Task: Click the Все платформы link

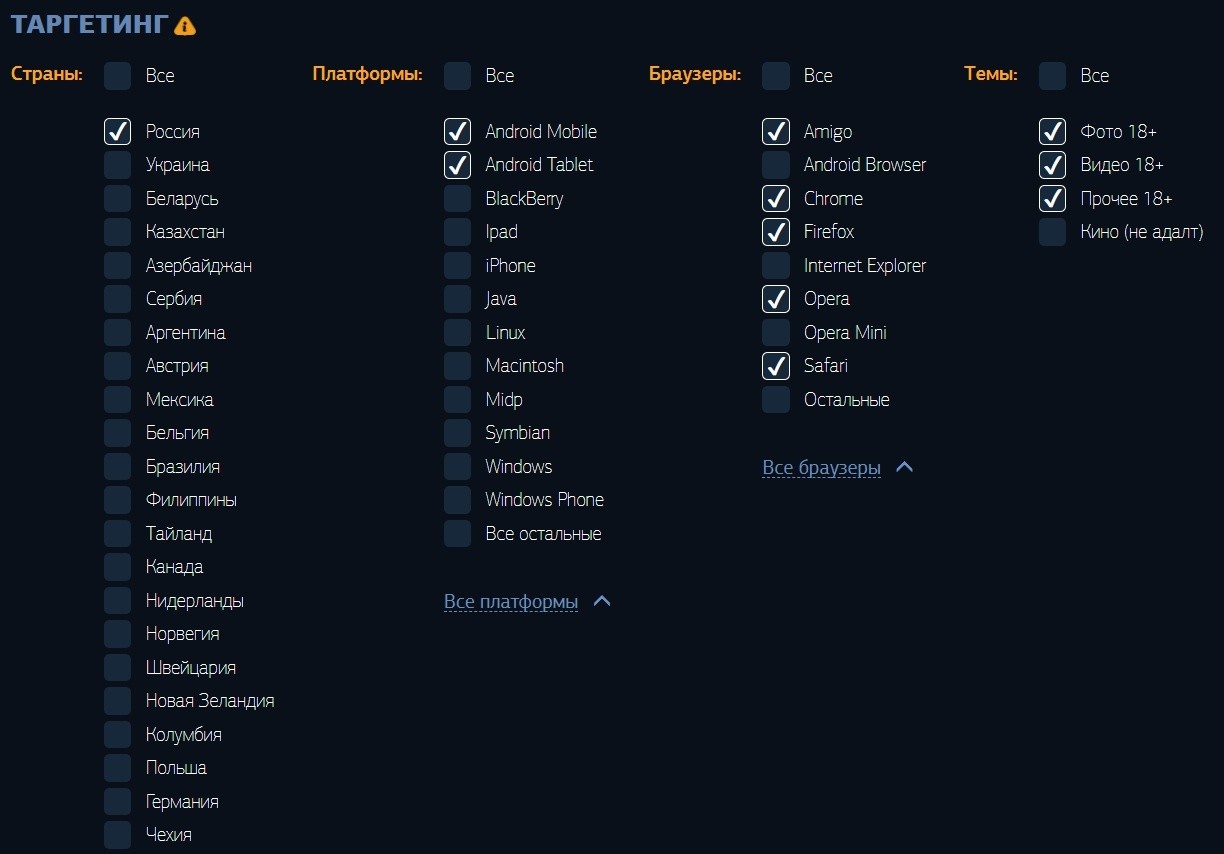Action: pos(511,602)
